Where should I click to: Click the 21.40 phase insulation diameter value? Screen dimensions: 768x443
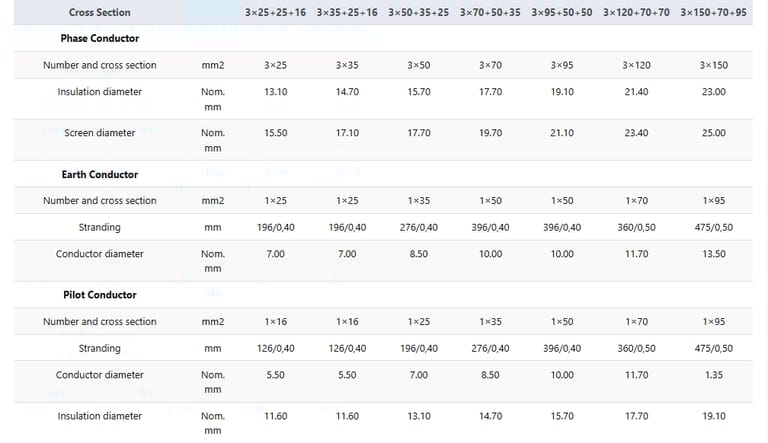[636, 92]
